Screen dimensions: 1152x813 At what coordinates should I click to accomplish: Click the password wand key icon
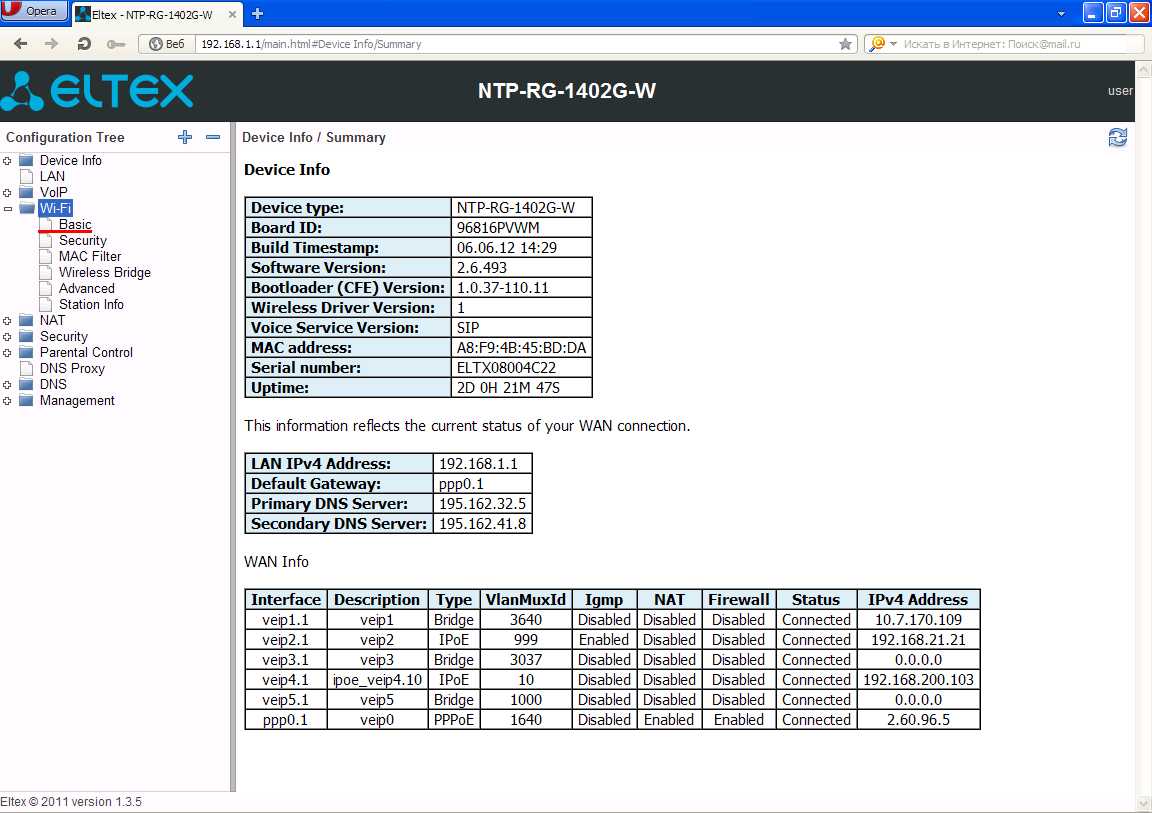coord(116,44)
